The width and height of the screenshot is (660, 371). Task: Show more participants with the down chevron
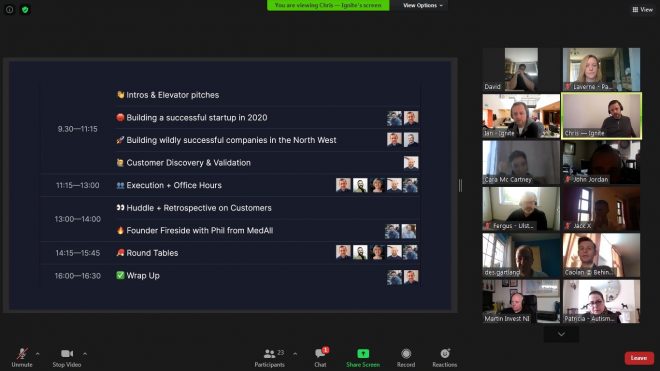coord(561,334)
